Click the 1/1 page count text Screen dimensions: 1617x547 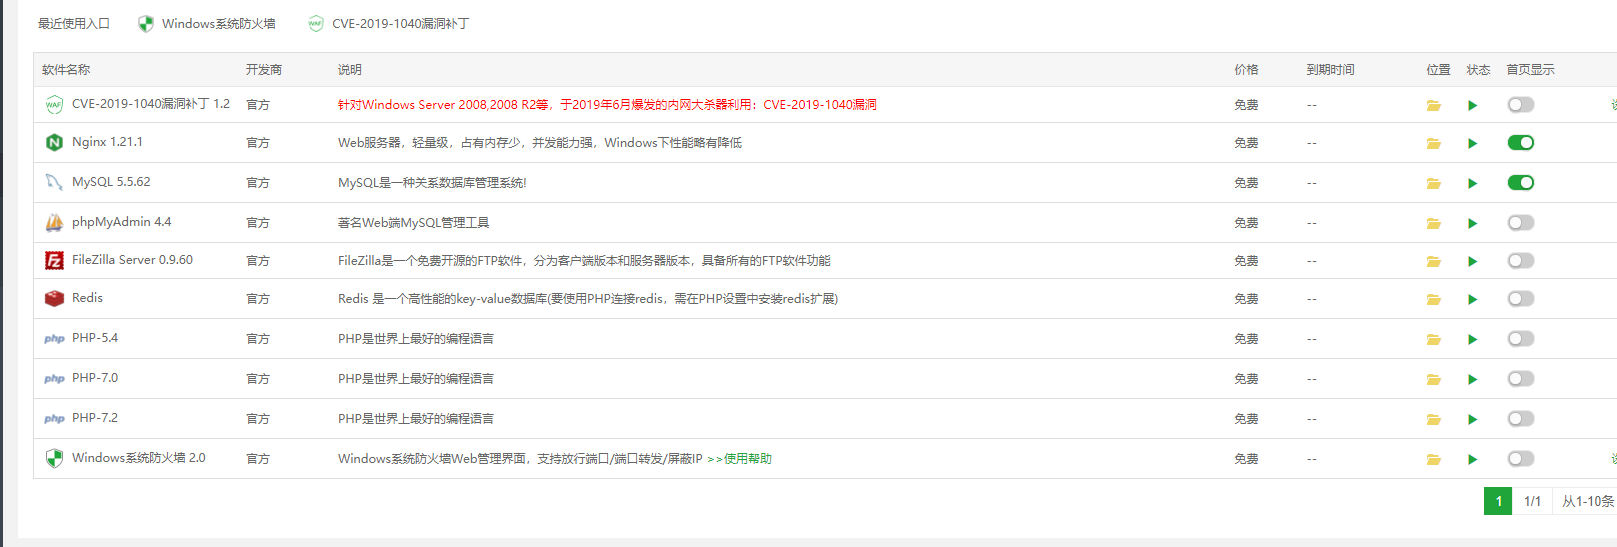(1532, 501)
